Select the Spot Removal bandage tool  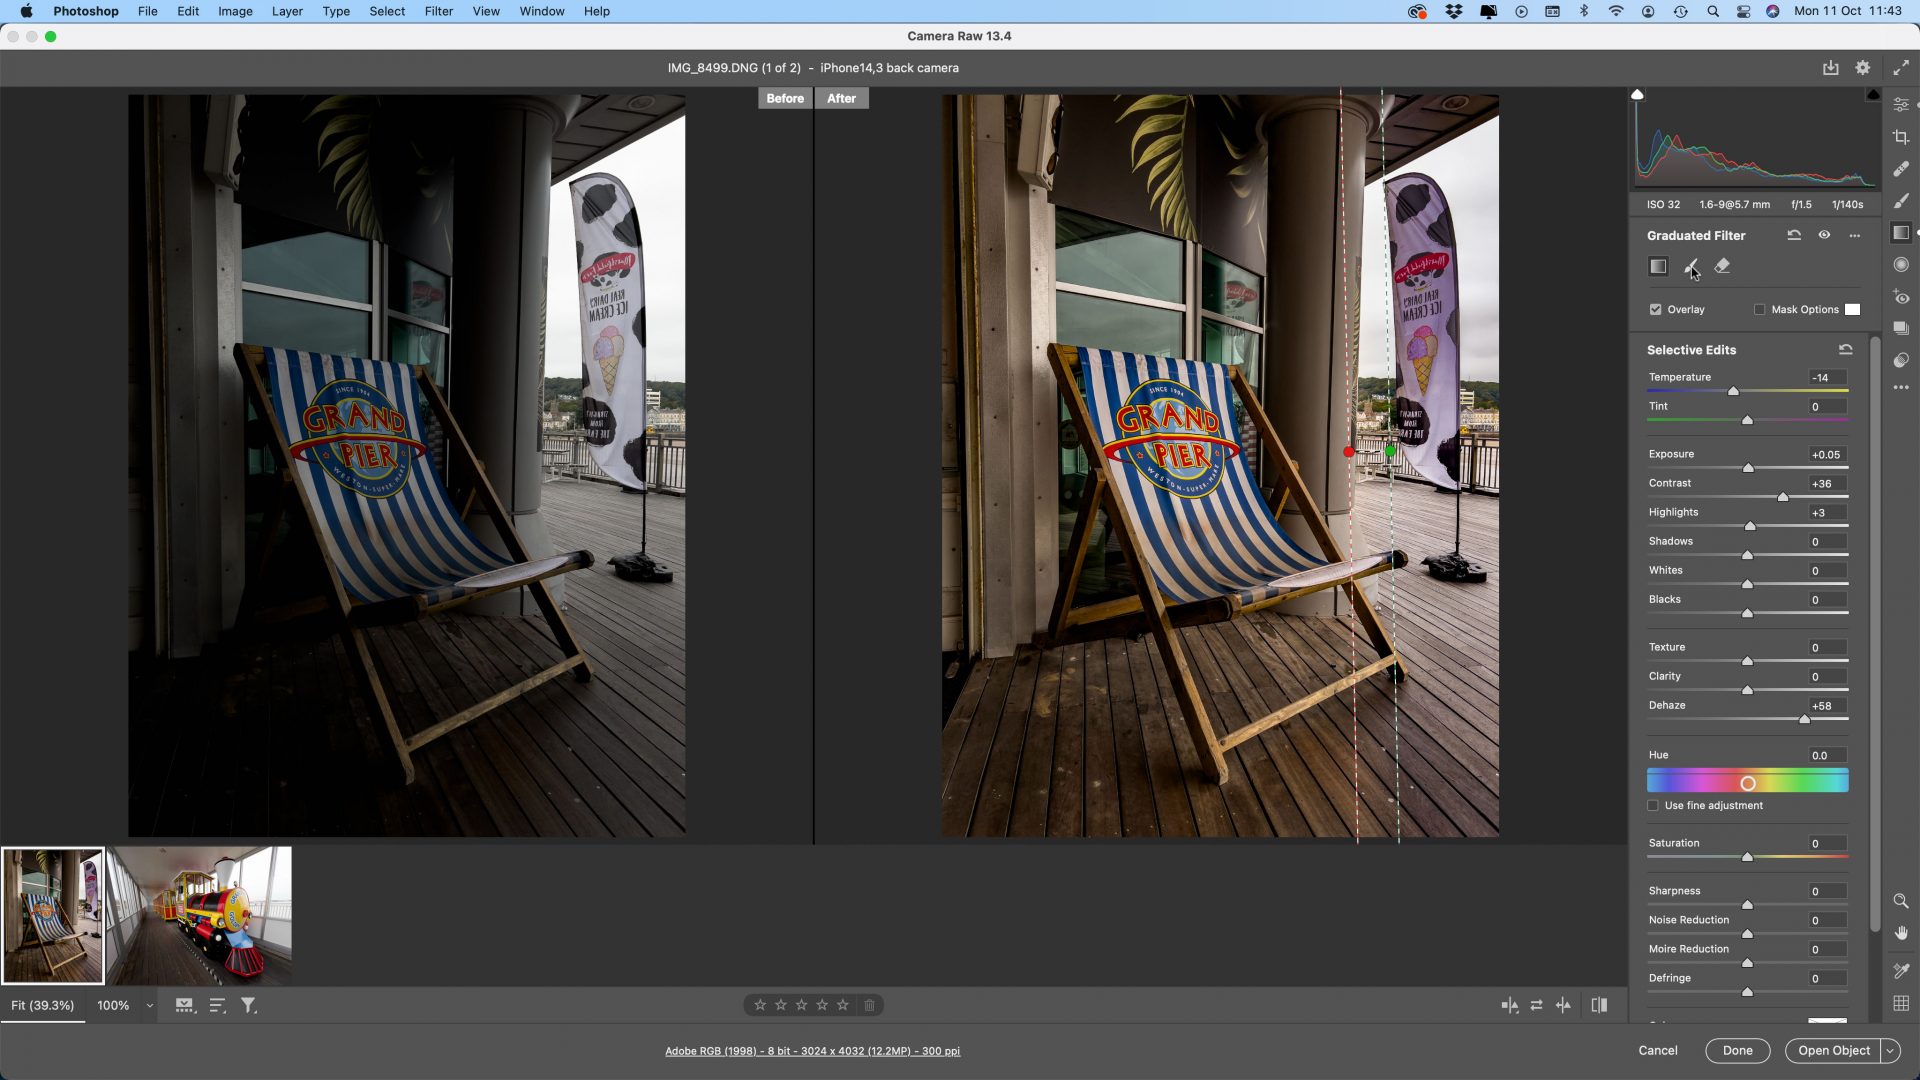click(x=1901, y=169)
